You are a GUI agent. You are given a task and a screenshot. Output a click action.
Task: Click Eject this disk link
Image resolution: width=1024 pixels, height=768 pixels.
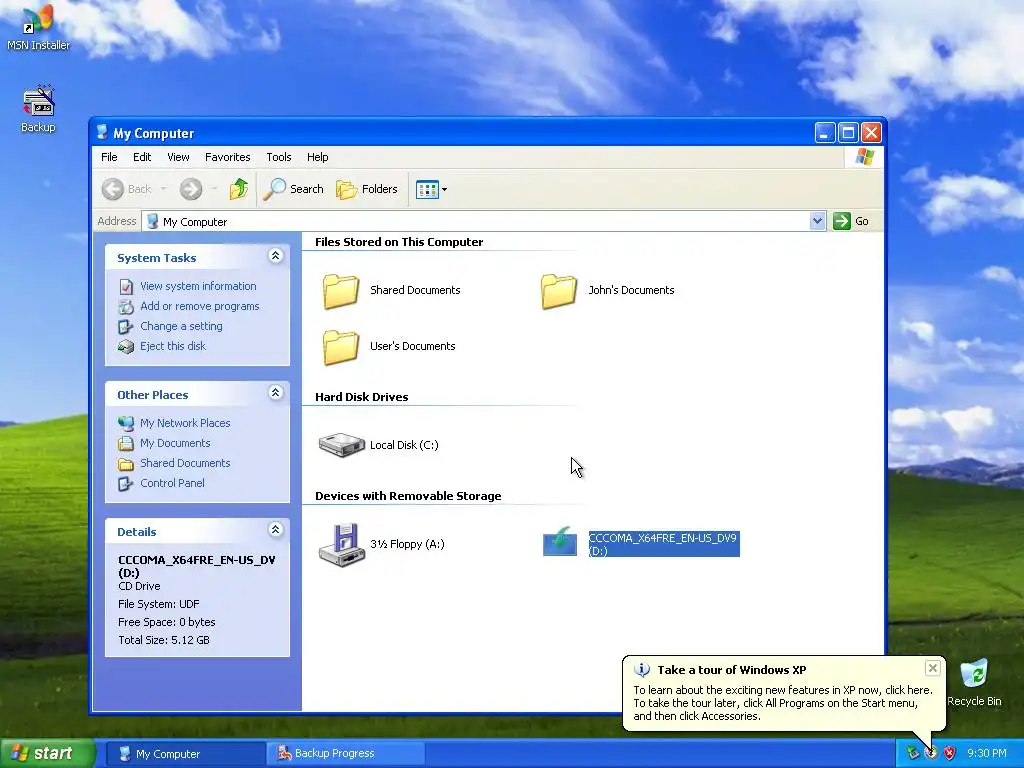tap(172, 346)
